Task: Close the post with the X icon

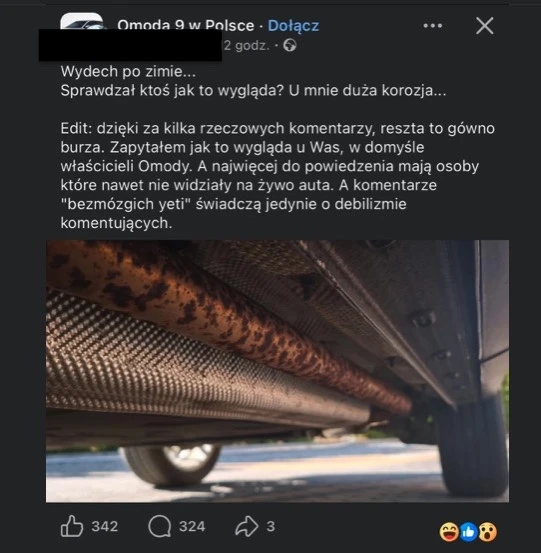Action: pyautogui.click(x=485, y=26)
